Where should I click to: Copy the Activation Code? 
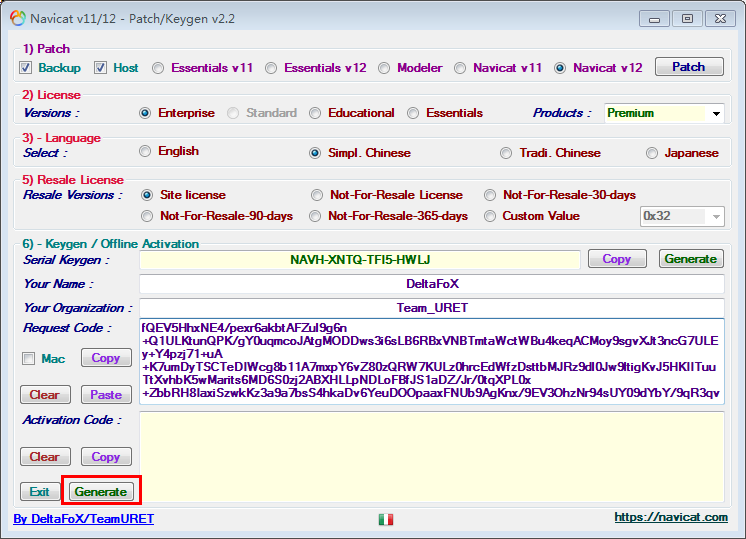coord(106,457)
